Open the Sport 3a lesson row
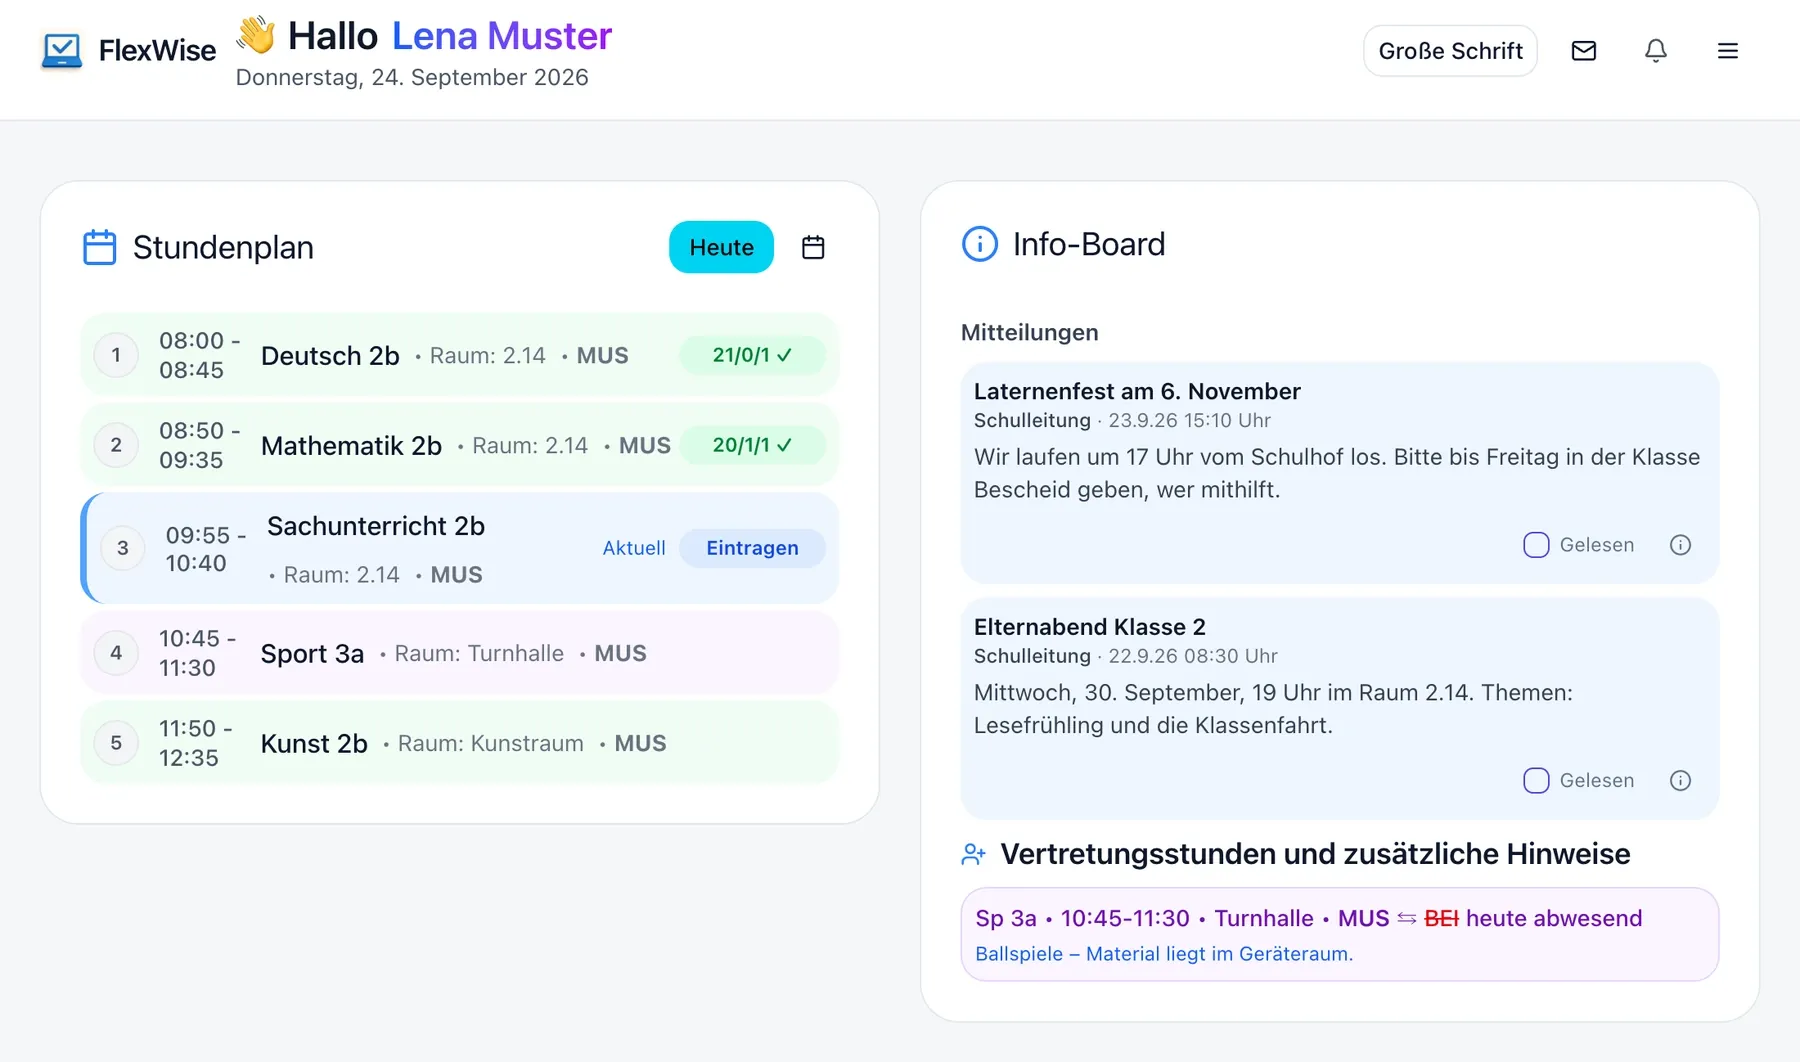The width and height of the screenshot is (1800, 1062). [x=459, y=653]
